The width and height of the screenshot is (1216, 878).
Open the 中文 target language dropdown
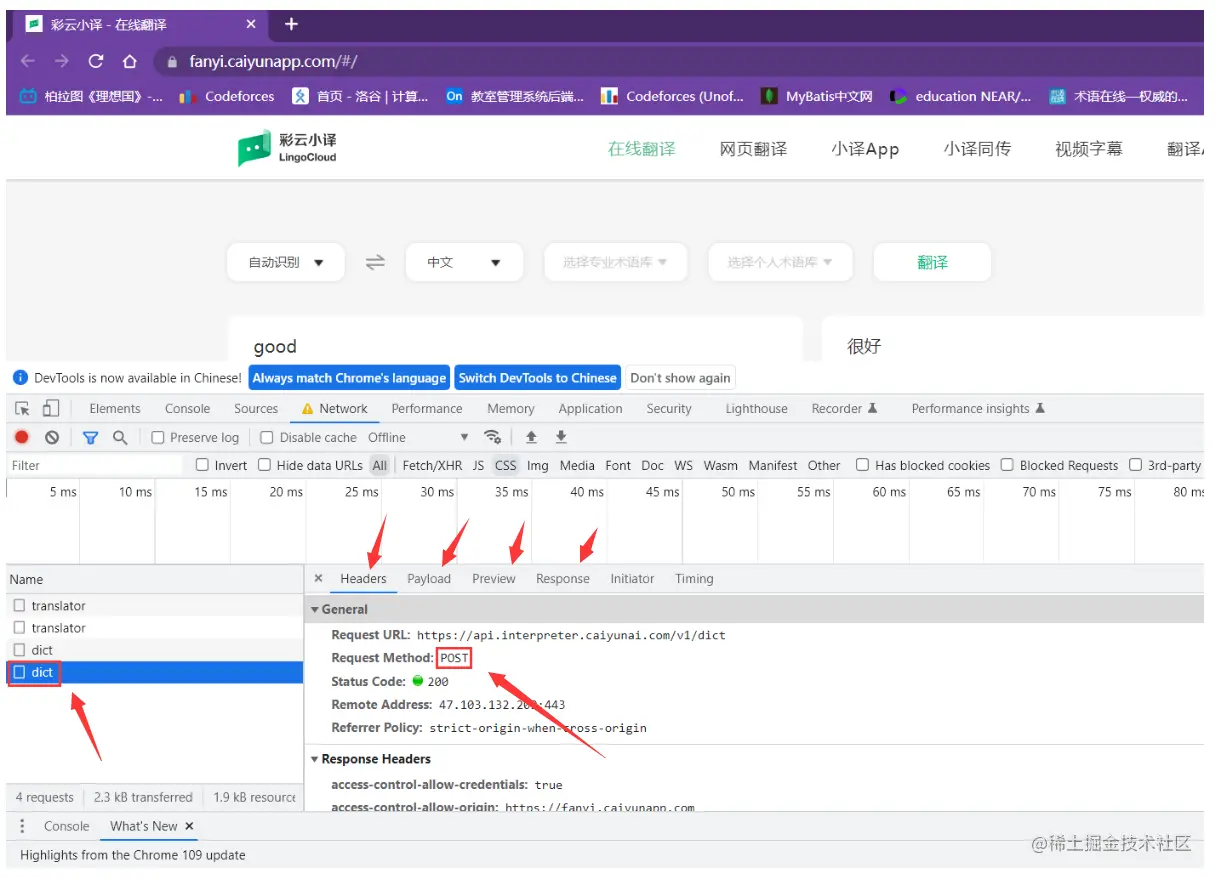pyautogui.click(x=464, y=262)
